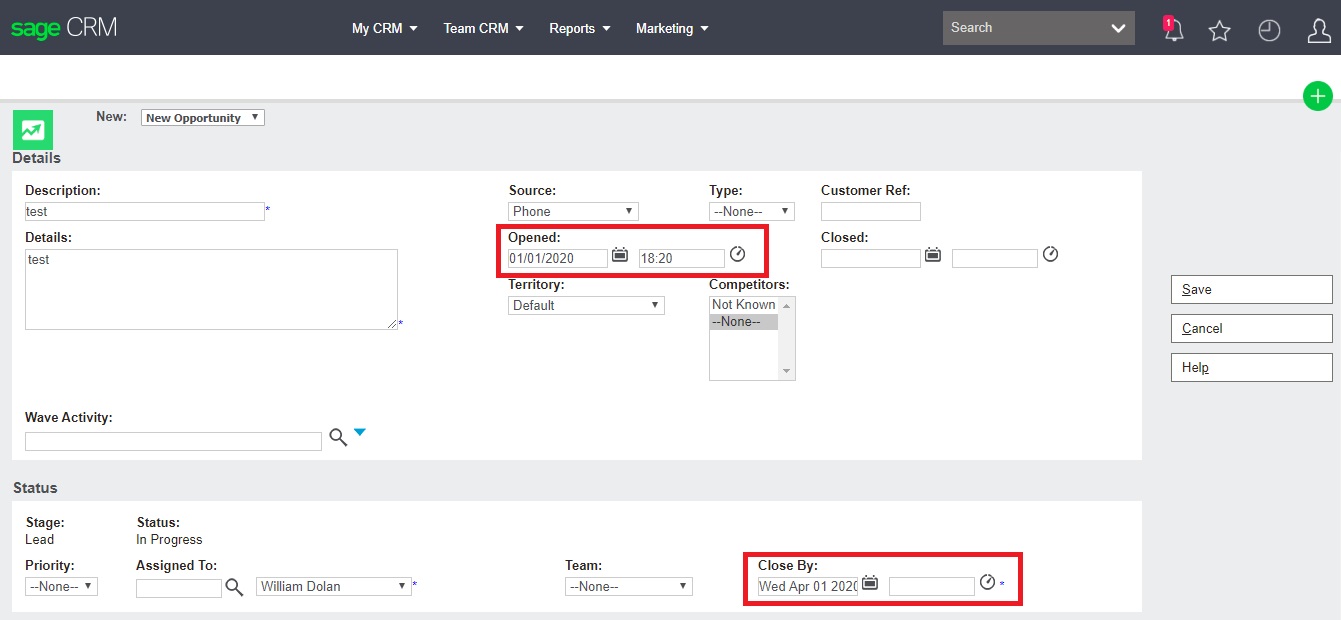Open the notifications bell icon
This screenshot has width=1341, height=620.
pos(1173,30)
